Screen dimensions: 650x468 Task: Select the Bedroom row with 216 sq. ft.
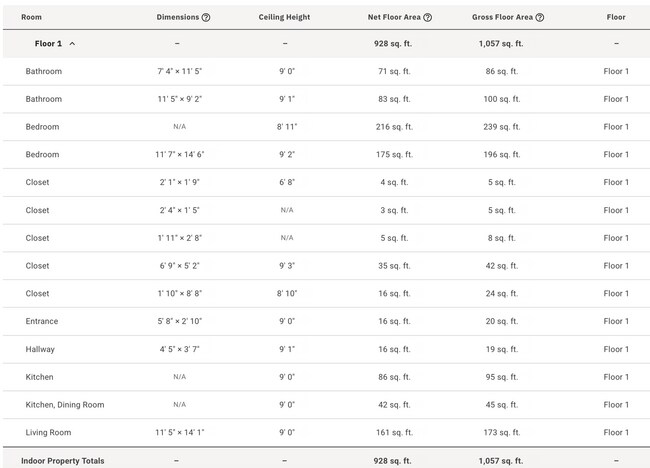[x=326, y=127]
